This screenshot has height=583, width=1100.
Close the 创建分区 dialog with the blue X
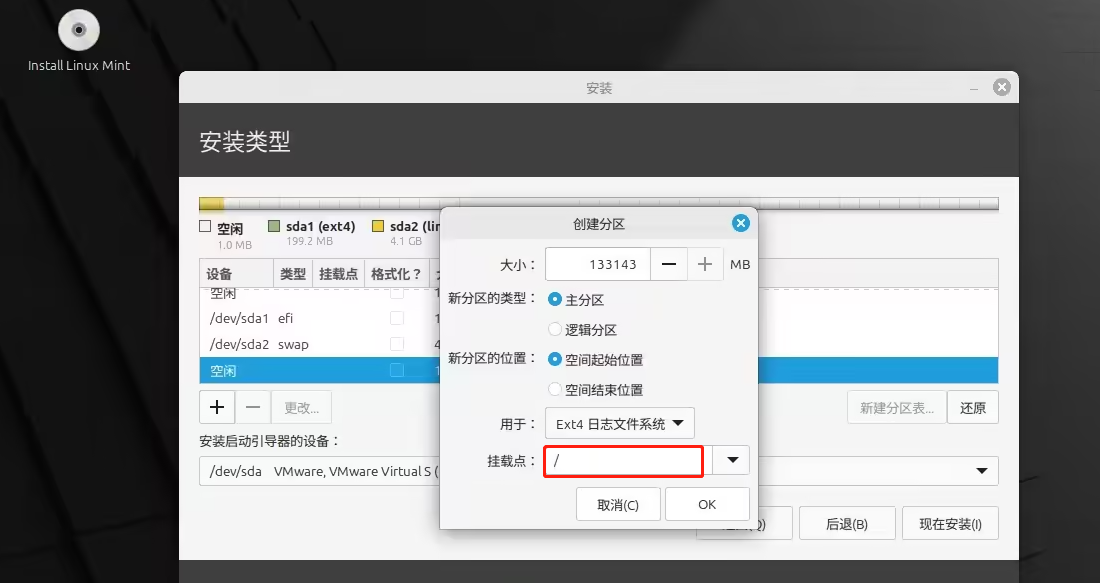pyautogui.click(x=740, y=223)
